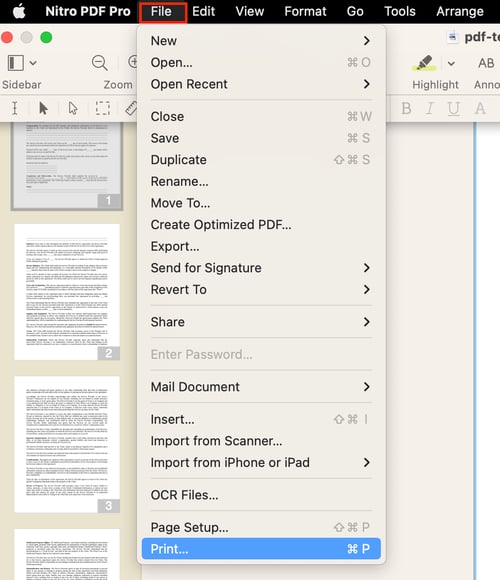Click the text color A button

click(480, 109)
